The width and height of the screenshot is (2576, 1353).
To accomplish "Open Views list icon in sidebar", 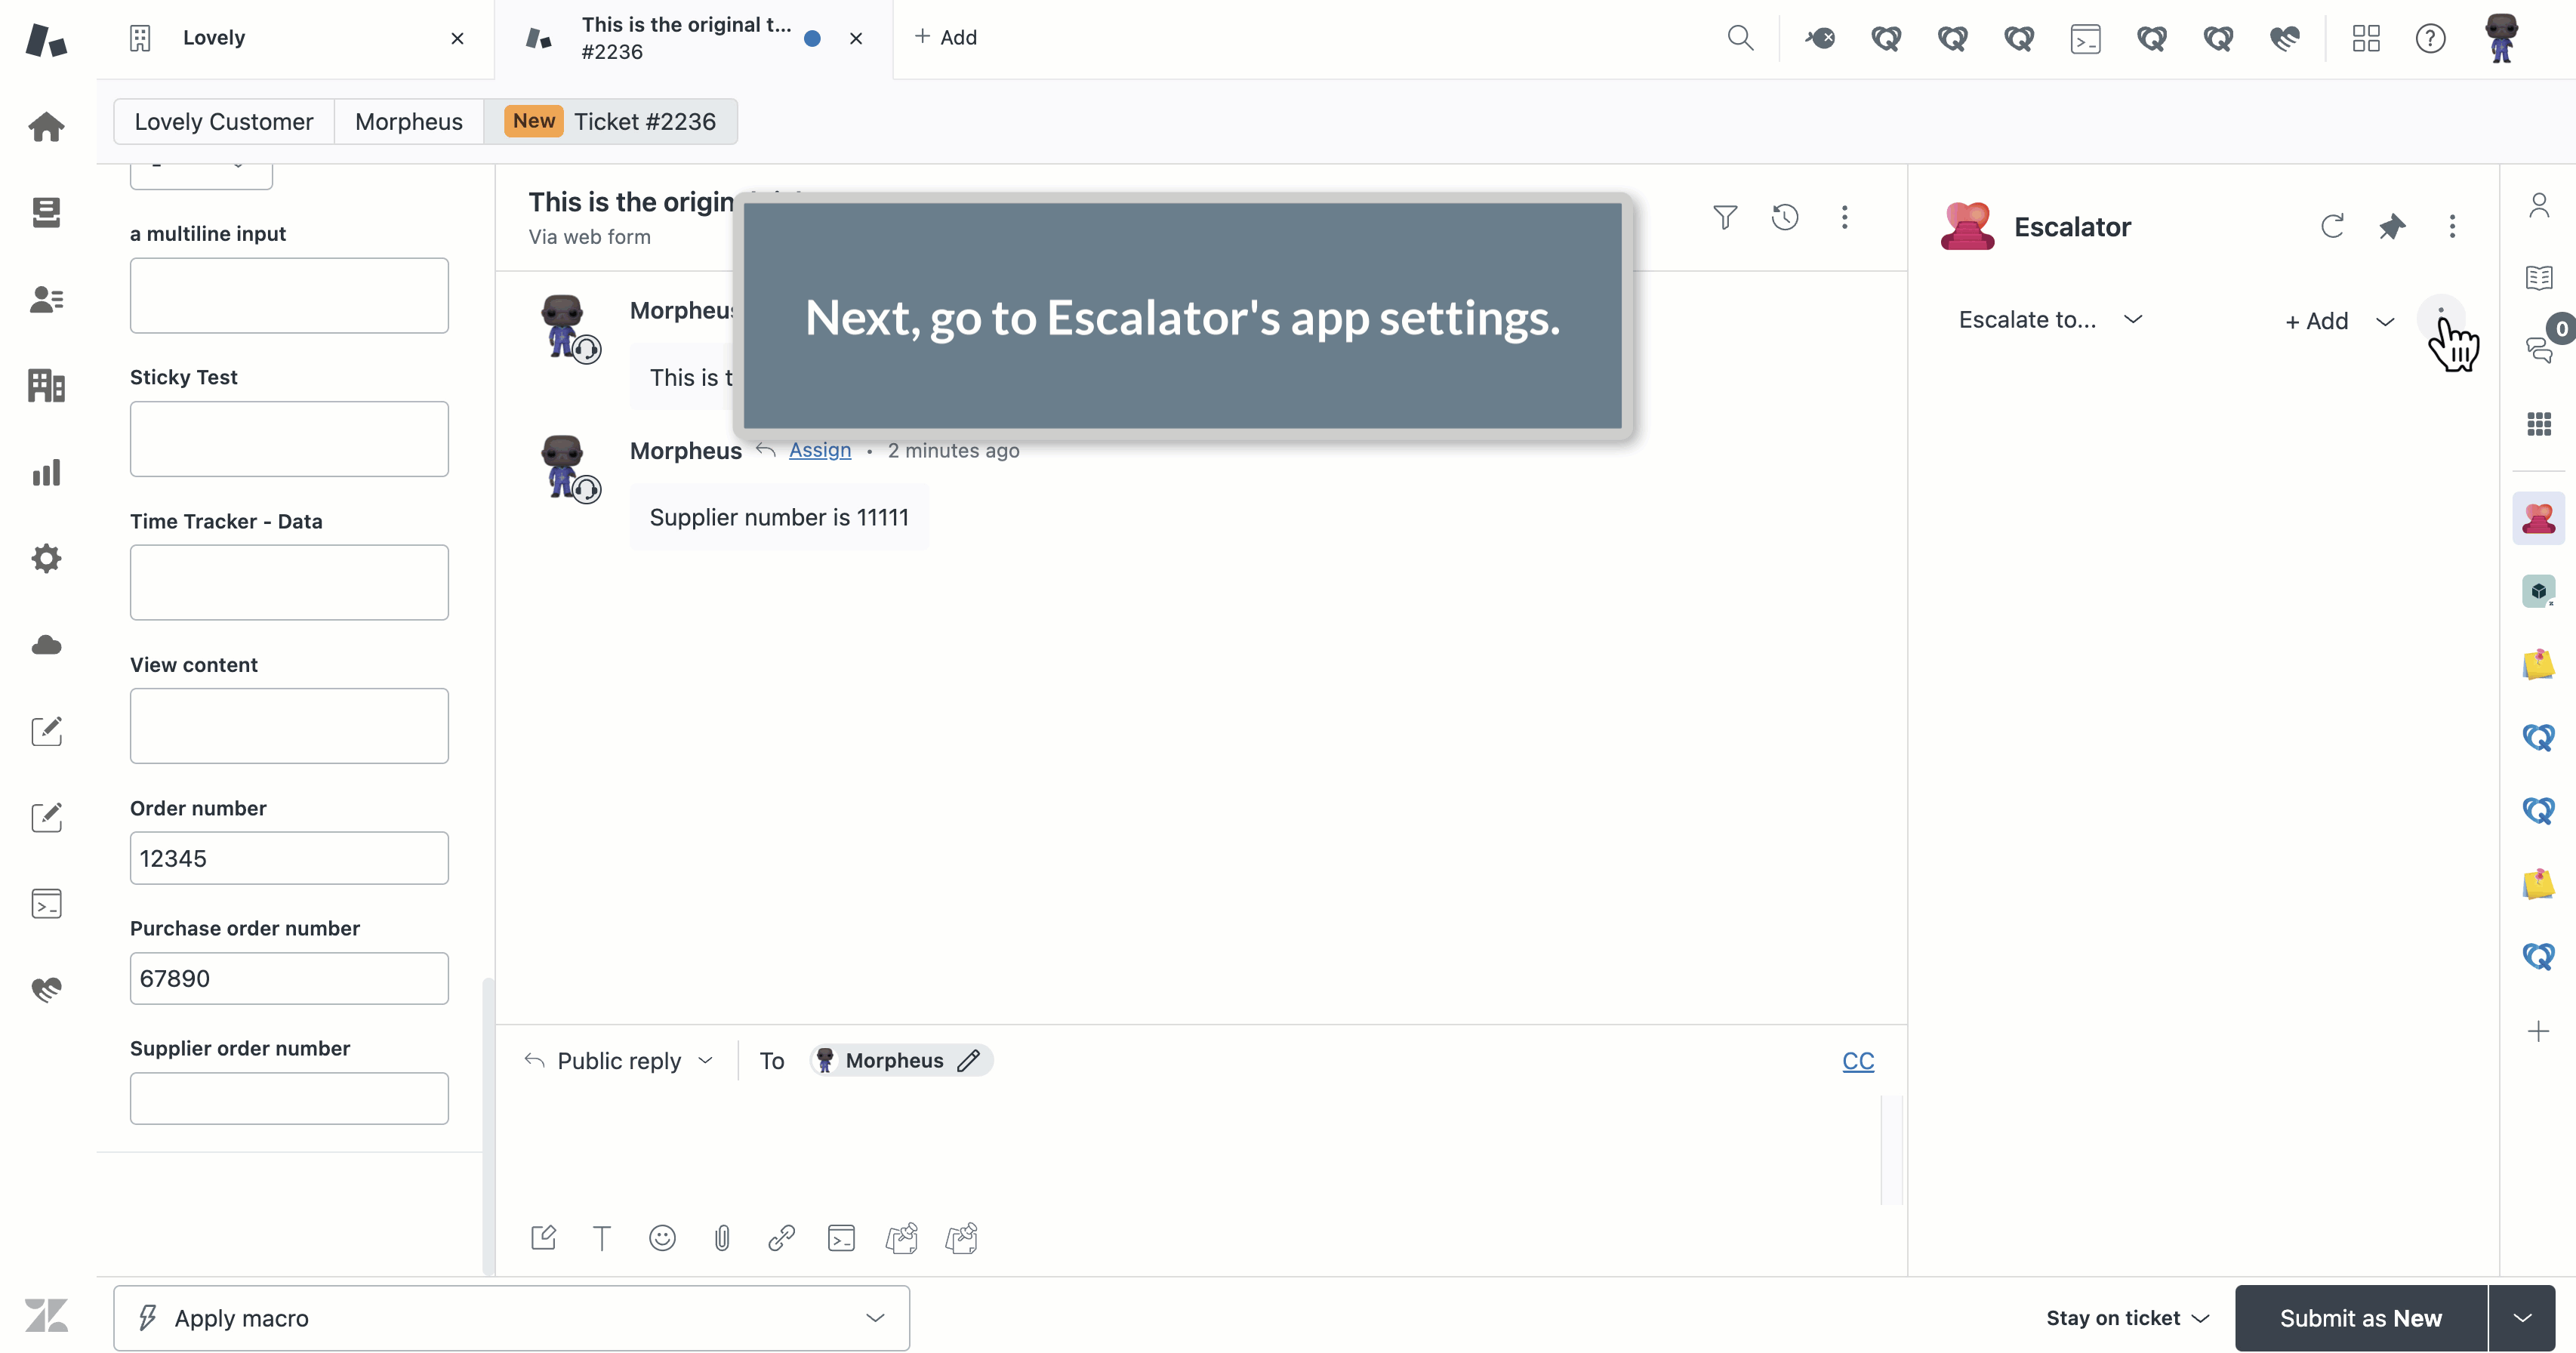I will [46, 212].
